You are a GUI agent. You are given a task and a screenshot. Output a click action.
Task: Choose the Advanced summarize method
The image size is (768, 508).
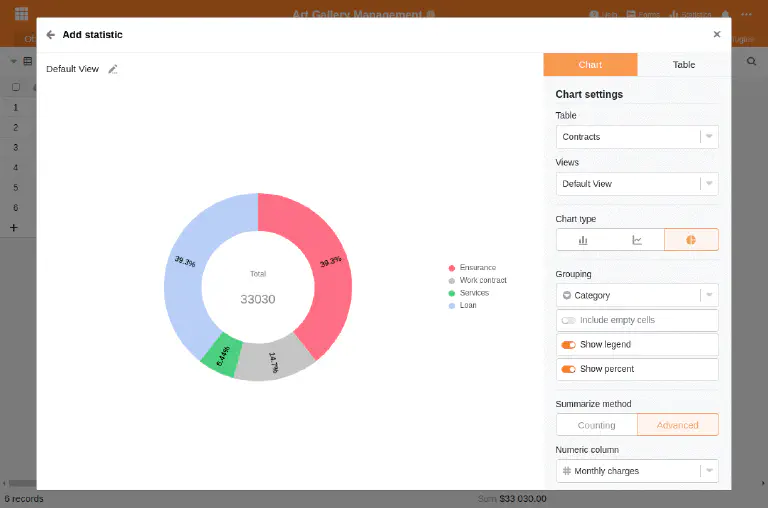click(x=678, y=425)
